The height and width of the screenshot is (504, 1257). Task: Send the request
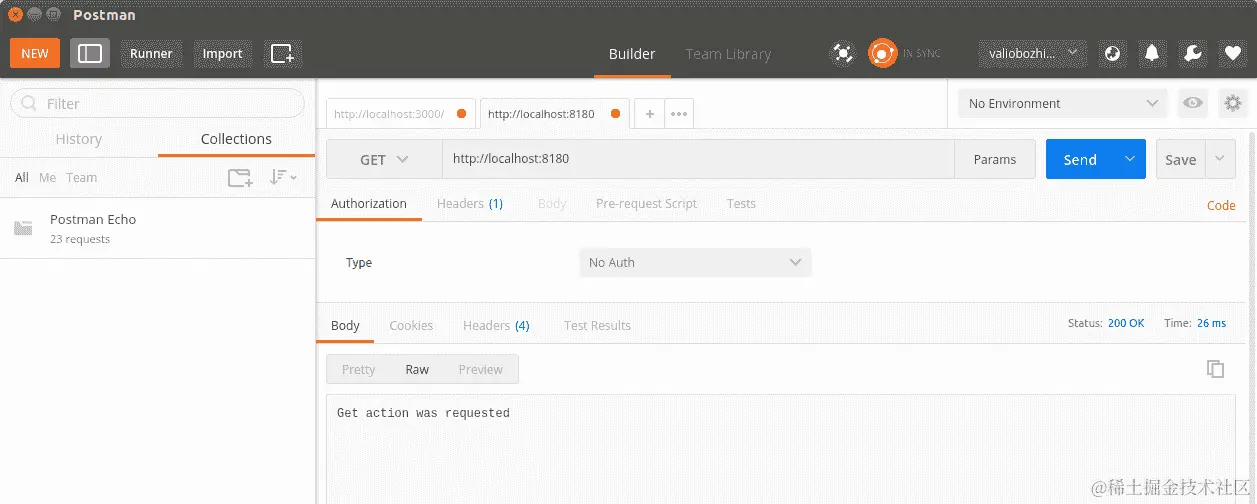1080,159
